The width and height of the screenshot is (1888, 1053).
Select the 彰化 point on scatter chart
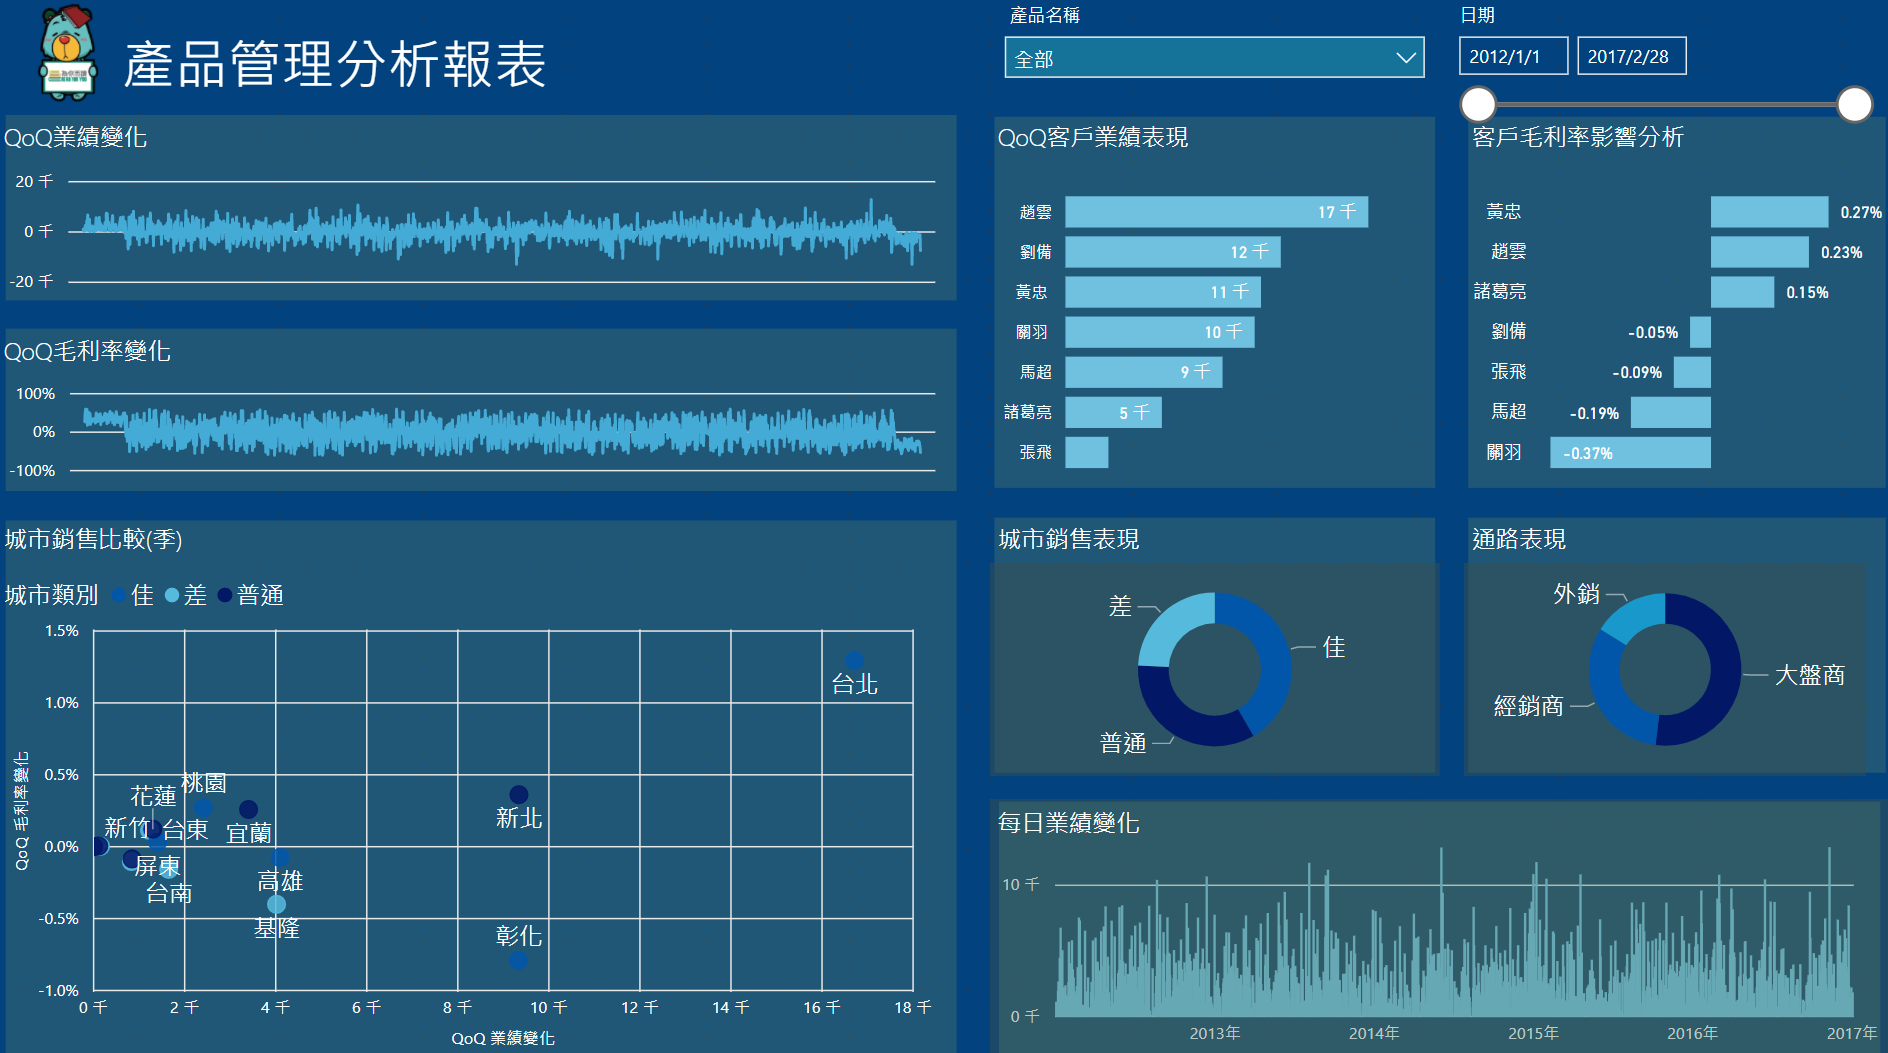518,960
